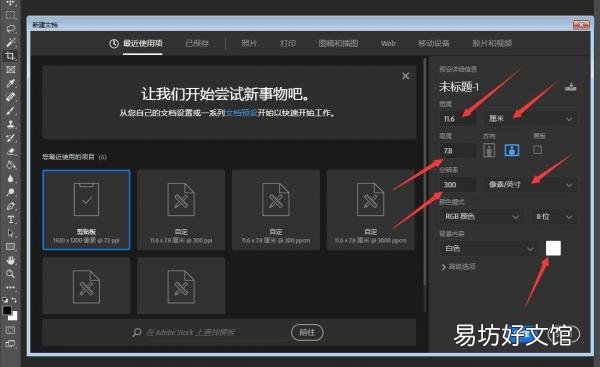
Task: Click the width field showing 11.6
Action: [458, 119]
